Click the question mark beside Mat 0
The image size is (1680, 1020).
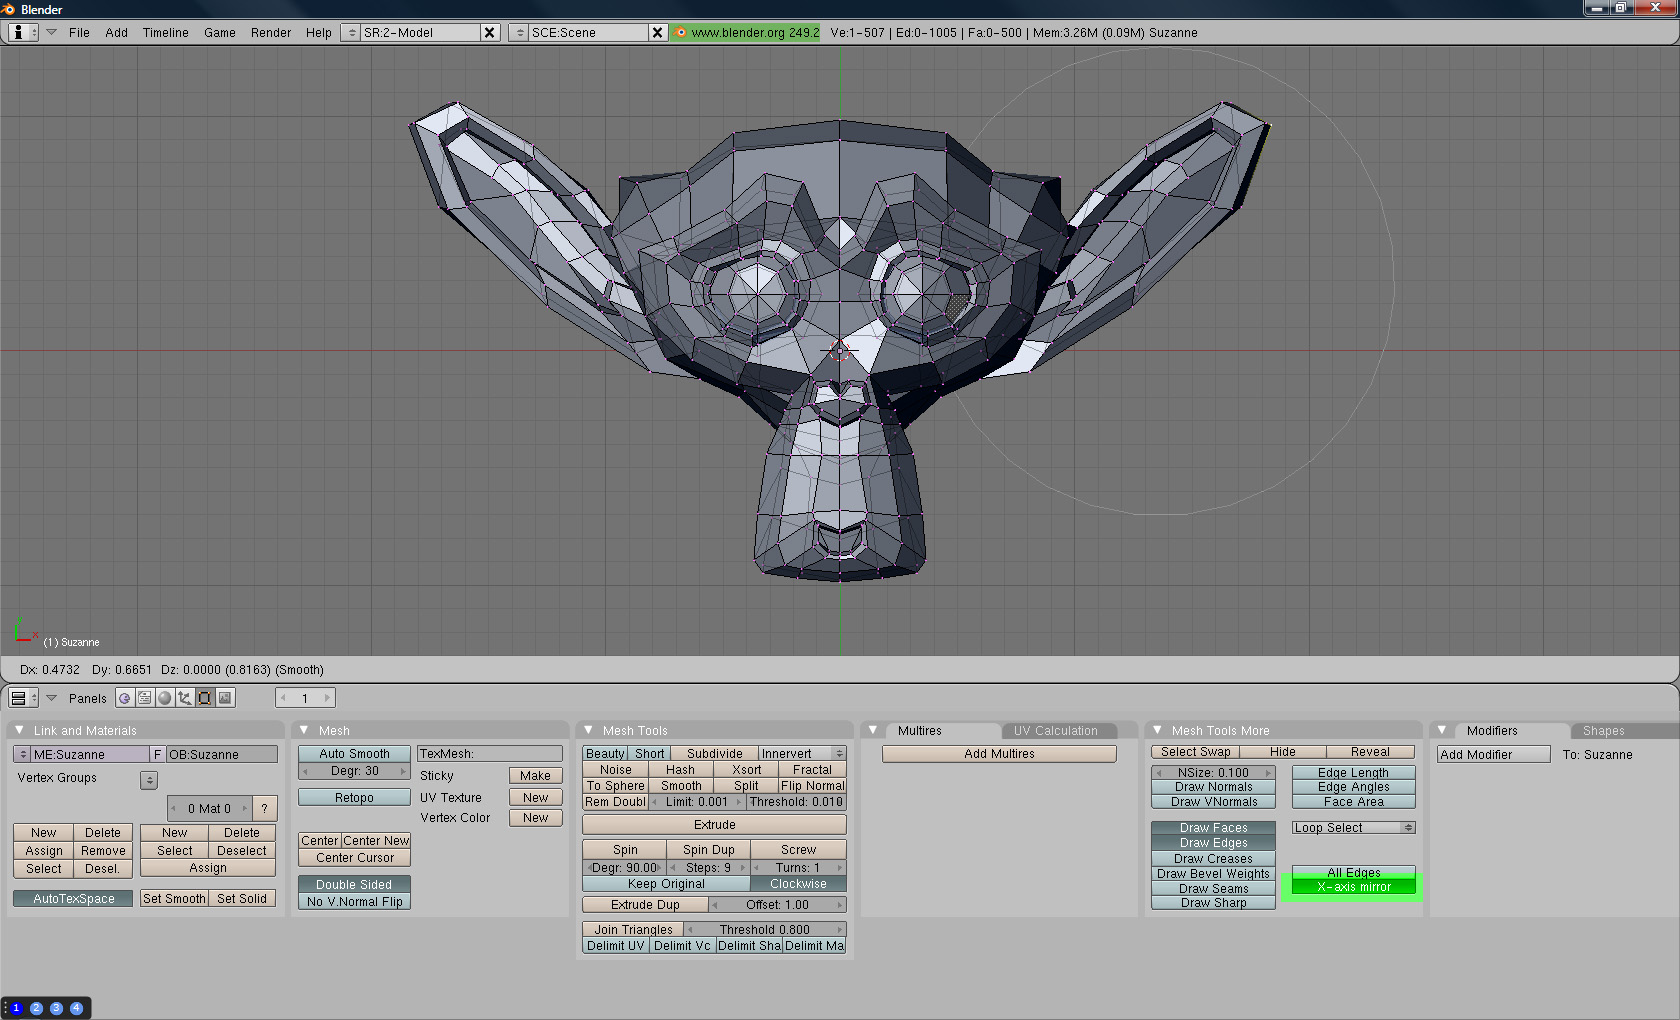264,808
